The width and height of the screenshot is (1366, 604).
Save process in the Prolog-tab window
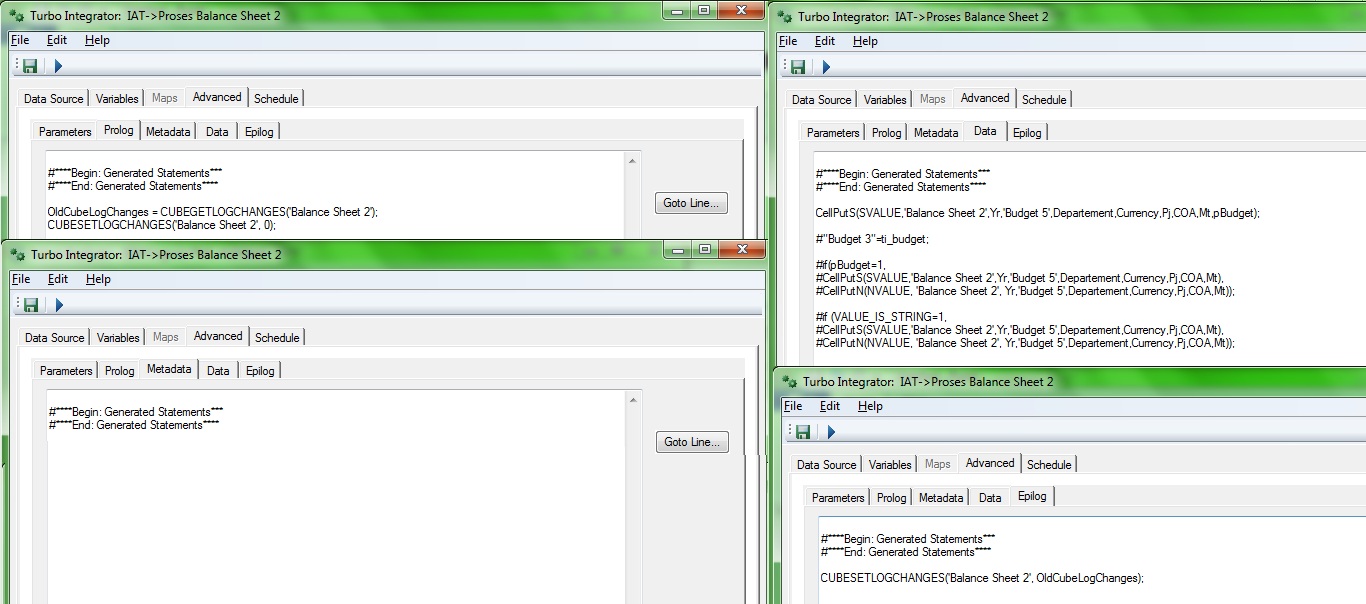coord(30,66)
